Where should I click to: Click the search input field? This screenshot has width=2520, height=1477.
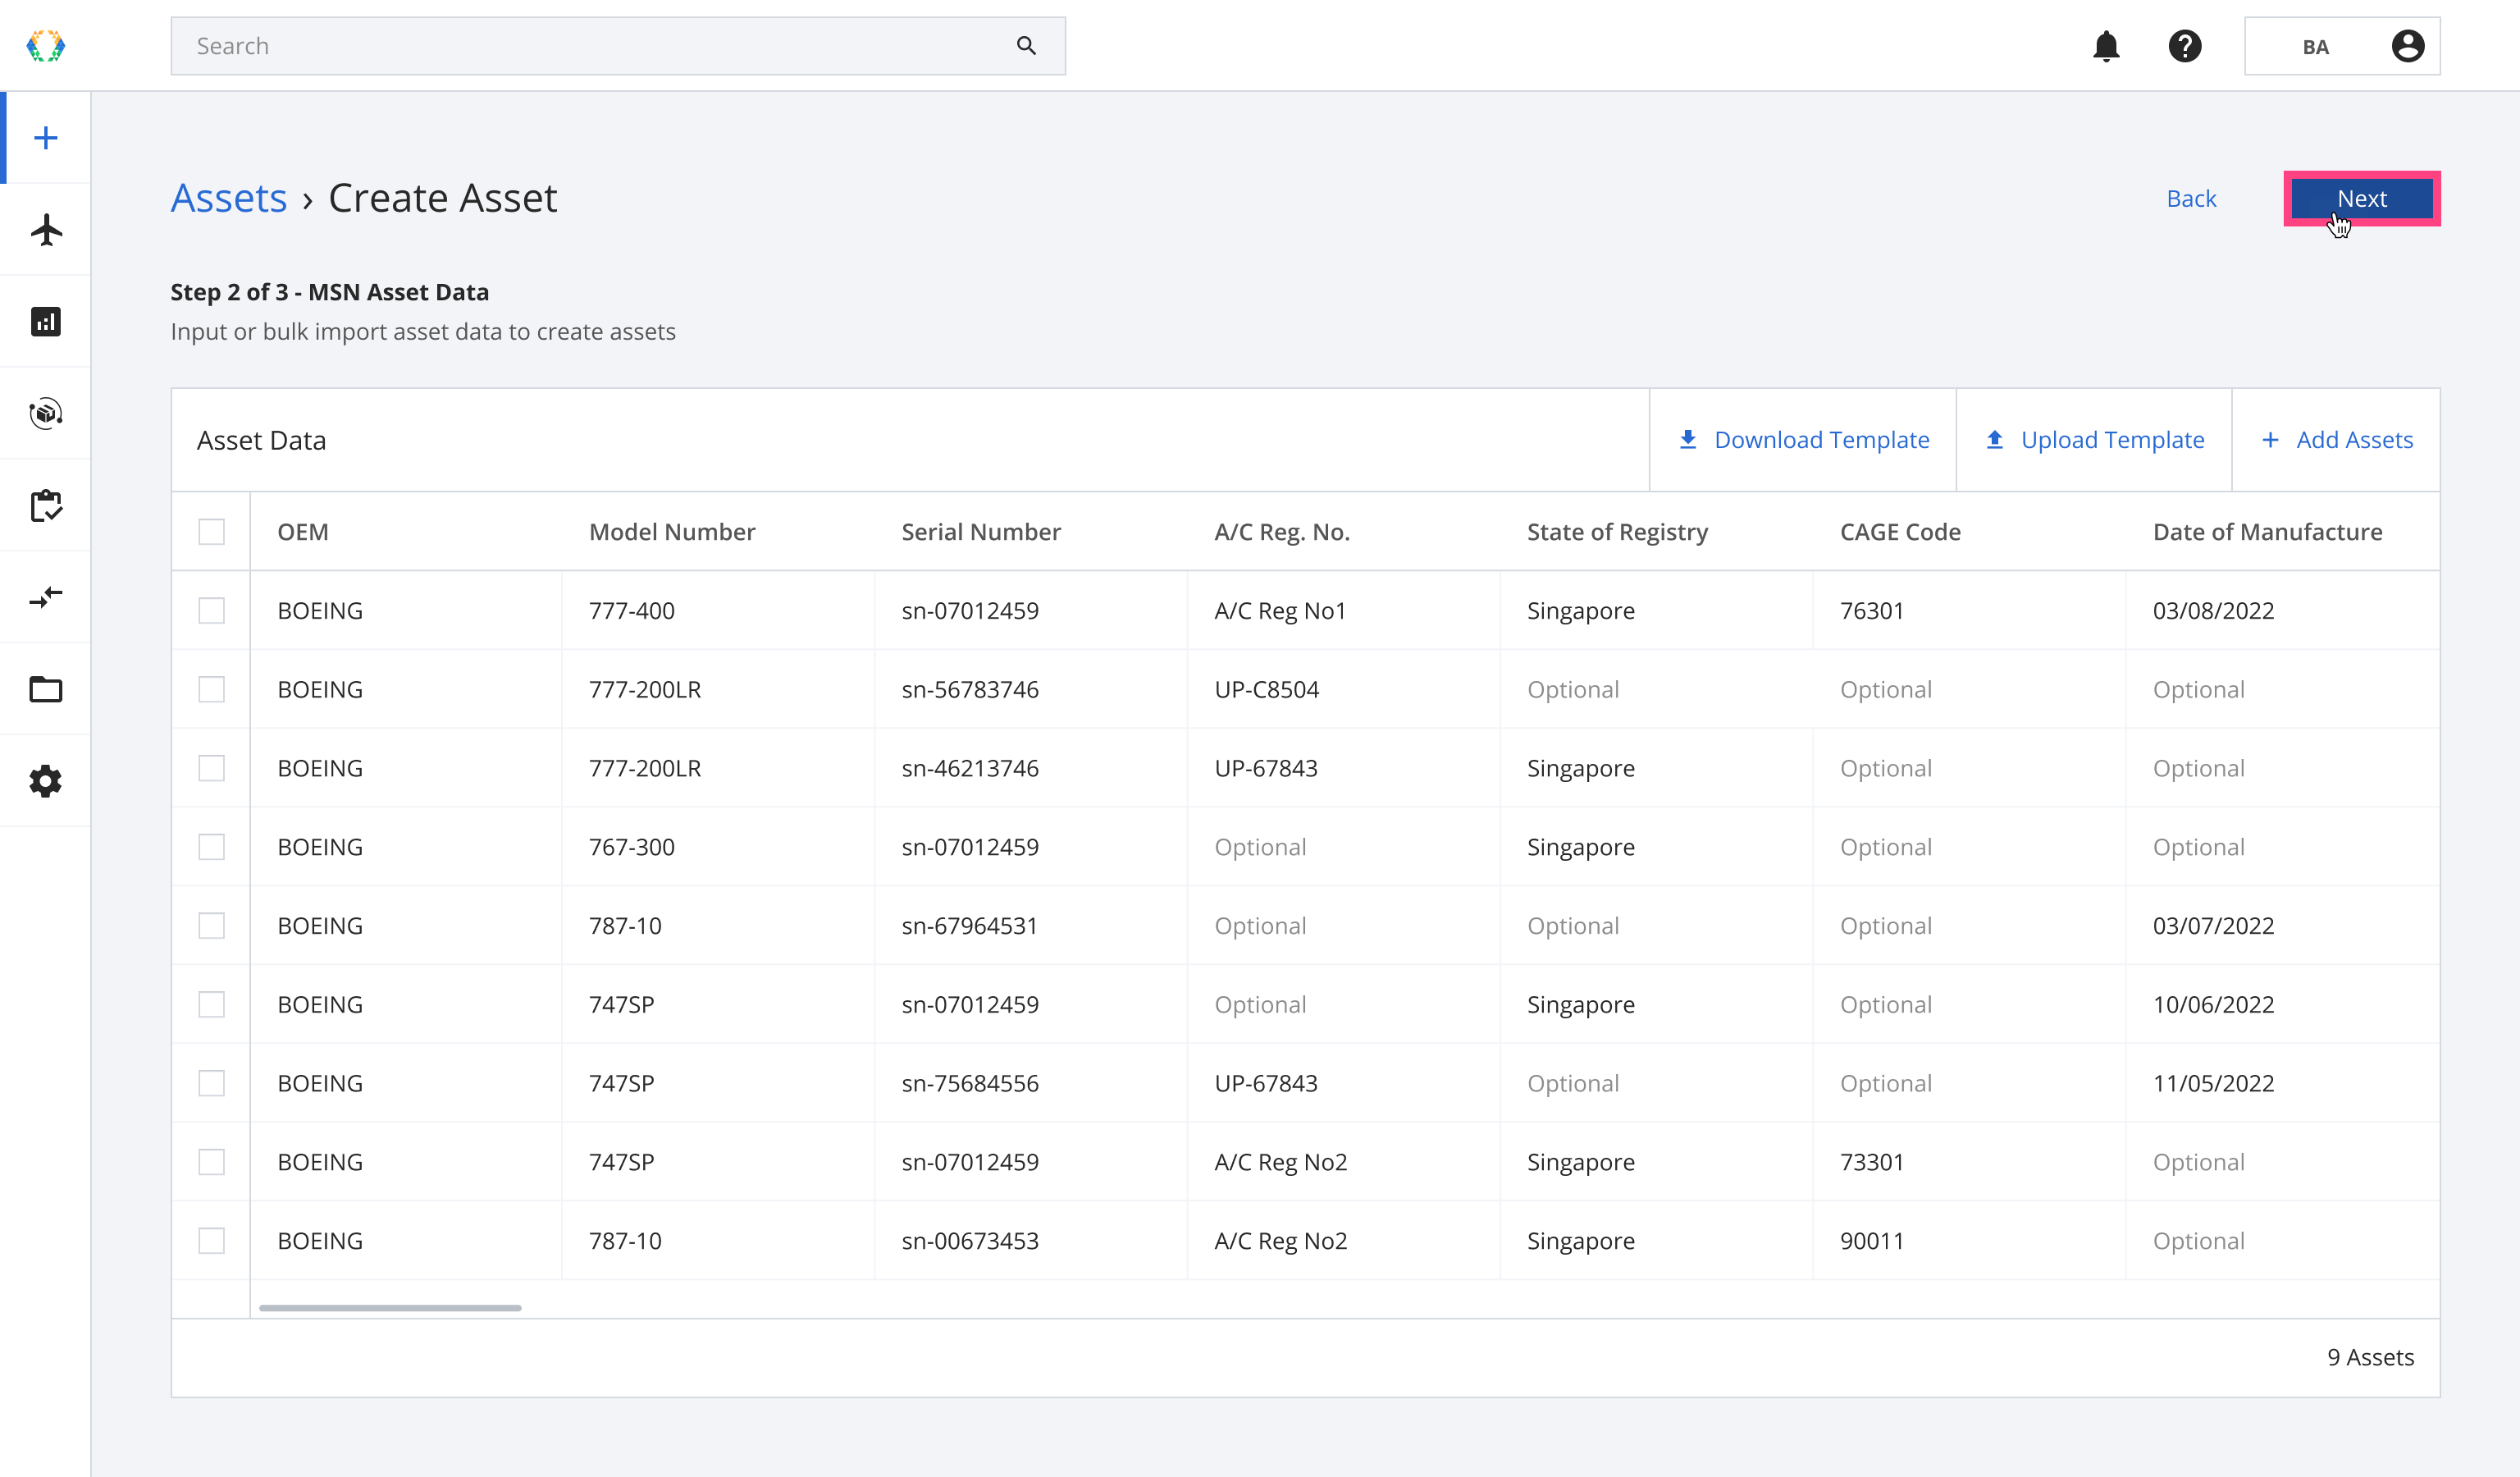point(619,46)
